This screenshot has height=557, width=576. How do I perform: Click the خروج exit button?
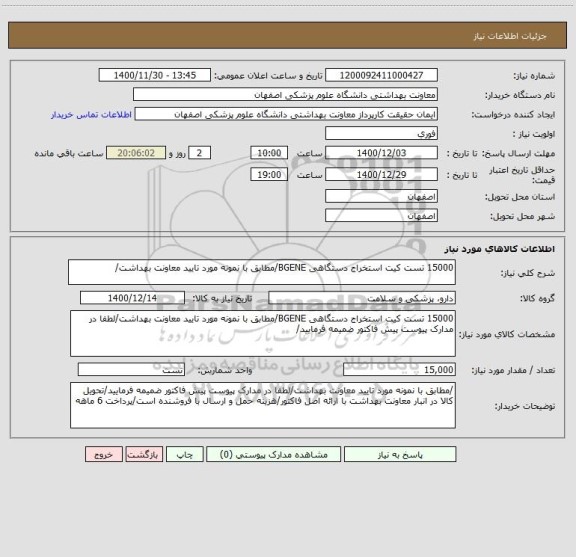[104, 454]
